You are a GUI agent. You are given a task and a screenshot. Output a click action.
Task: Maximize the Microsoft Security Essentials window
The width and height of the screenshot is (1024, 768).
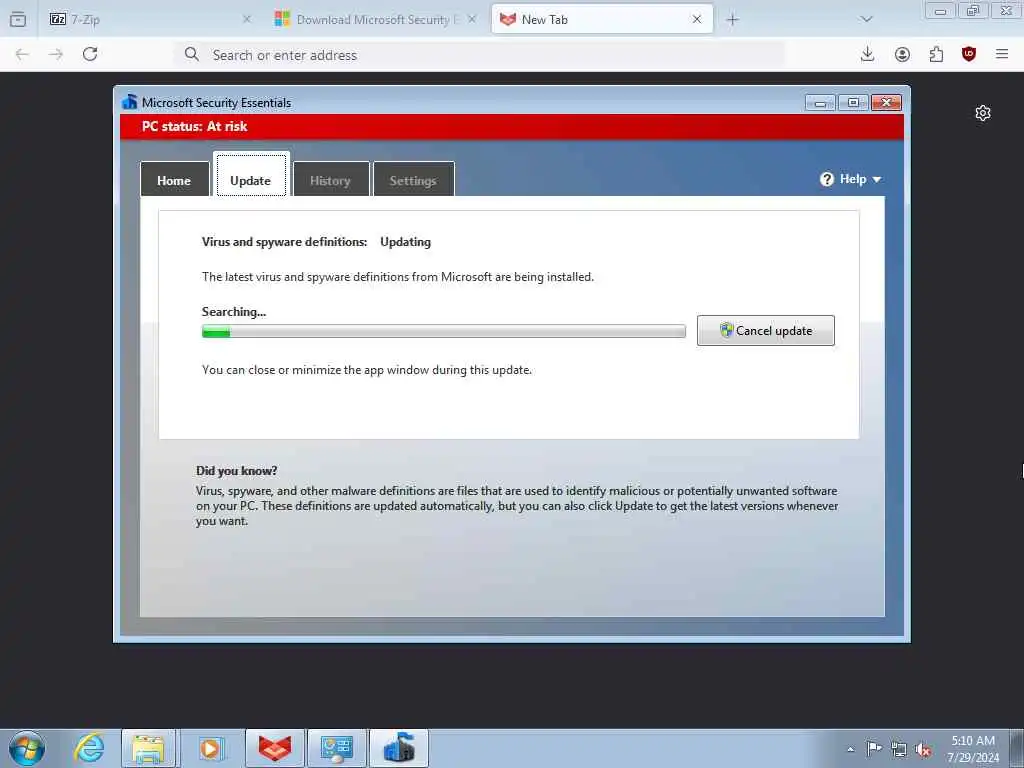click(853, 103)
